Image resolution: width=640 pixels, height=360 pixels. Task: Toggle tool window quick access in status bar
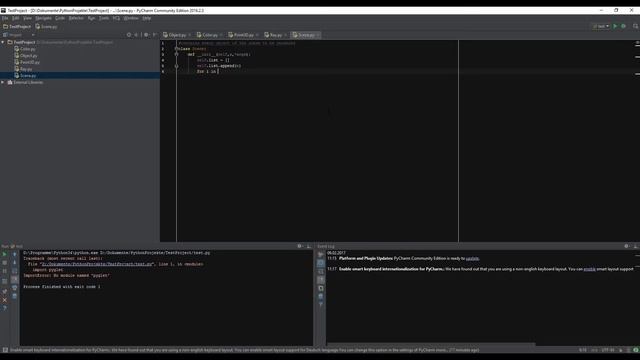click(x=5, y=350)
